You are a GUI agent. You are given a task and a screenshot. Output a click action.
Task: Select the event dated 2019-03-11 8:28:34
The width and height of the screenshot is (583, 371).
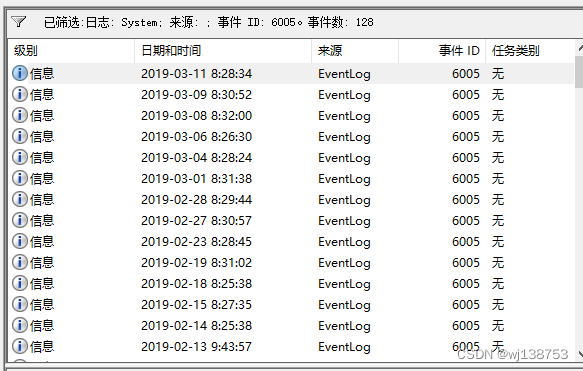click(291, 73)
